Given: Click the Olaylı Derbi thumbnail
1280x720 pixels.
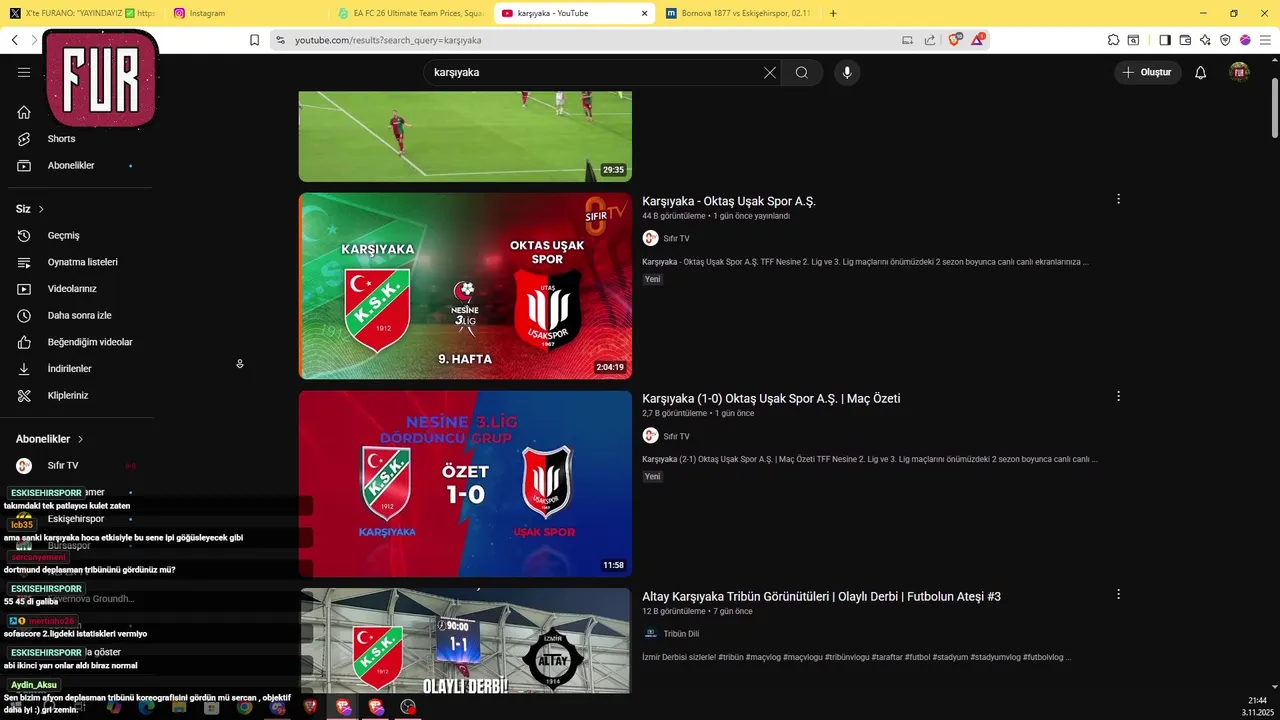Looking at the screenshot, I should tap(465, 640).
